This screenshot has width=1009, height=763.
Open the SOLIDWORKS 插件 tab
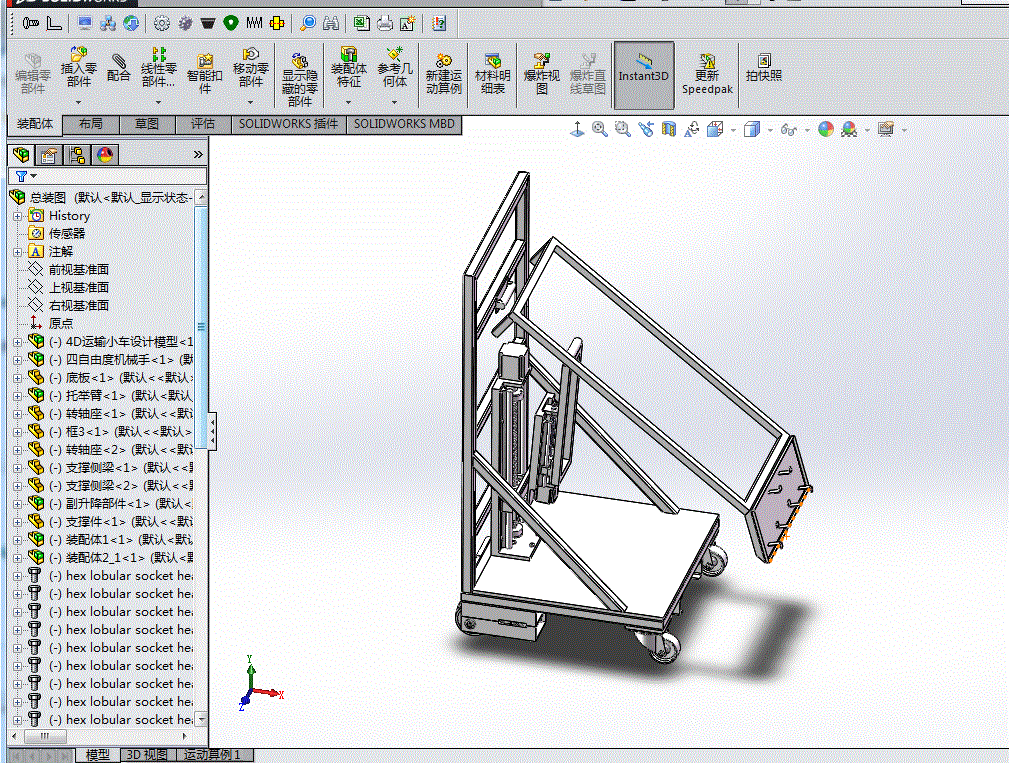coord(288,124)
